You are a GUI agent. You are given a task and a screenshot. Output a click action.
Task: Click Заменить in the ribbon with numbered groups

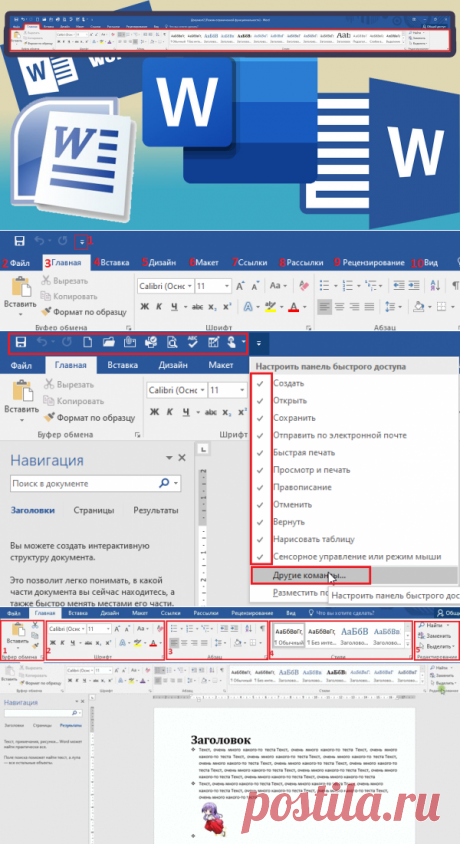pyautogui.click(x=435, y=636)
